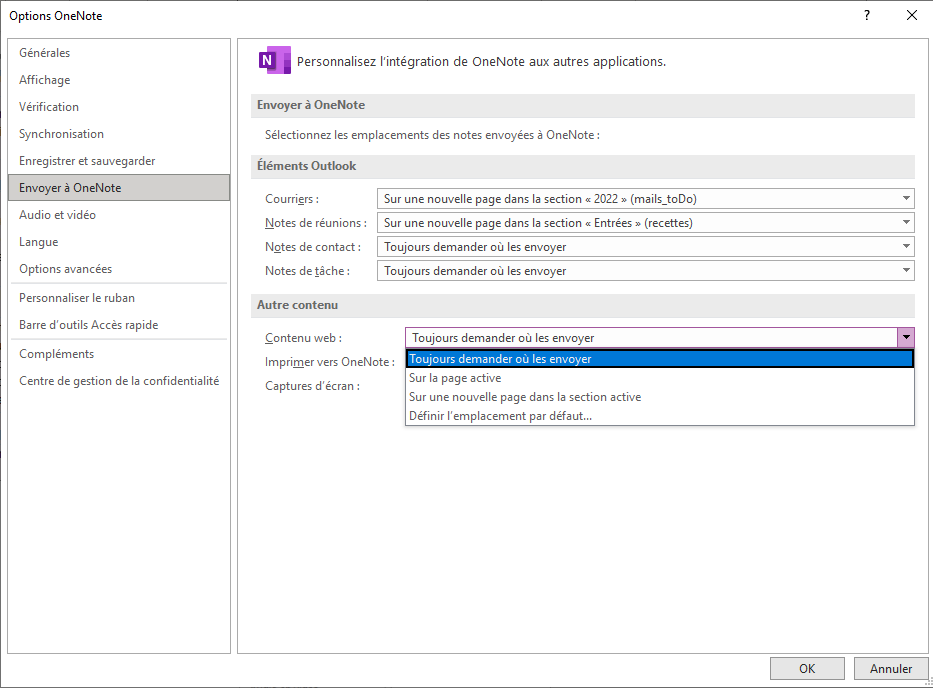The height and width of the screenshot is (688, 933).
Task: Click the help question mark icon
Action: click(x=867, y=15)
